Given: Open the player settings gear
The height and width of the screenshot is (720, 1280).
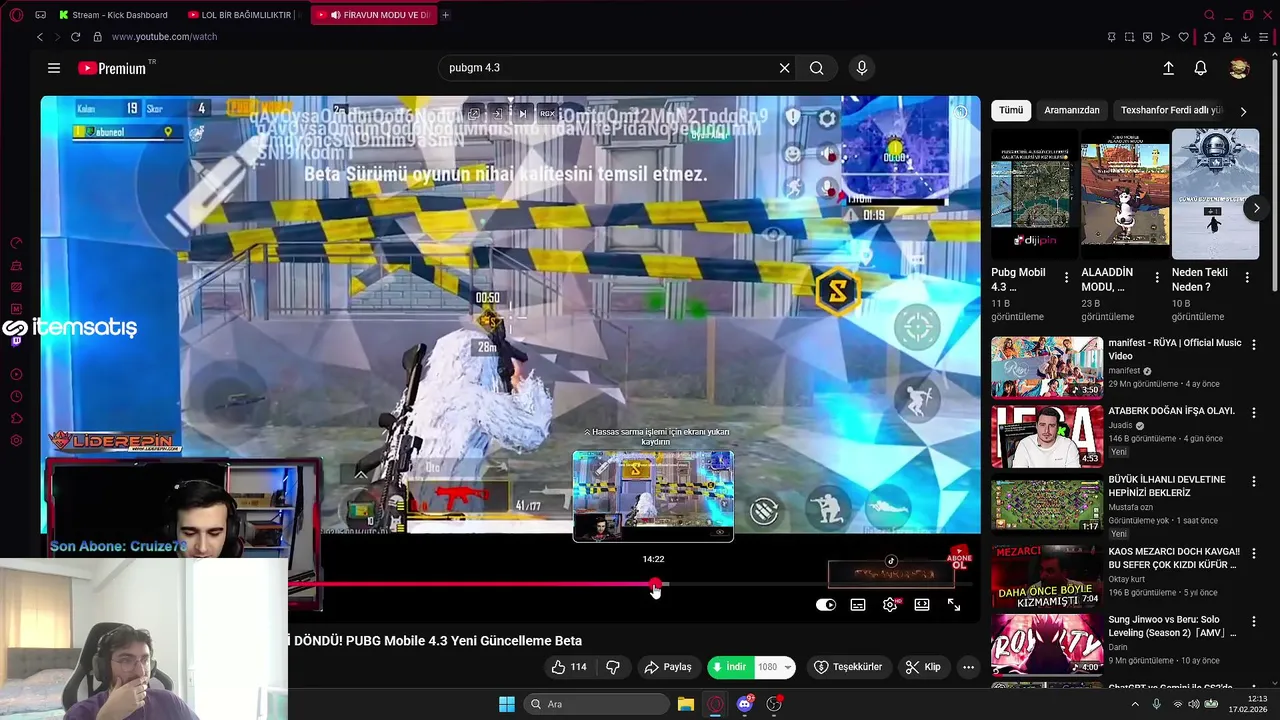Looking at the screenshot, I should pyautogui.click(x=890, y=605).
